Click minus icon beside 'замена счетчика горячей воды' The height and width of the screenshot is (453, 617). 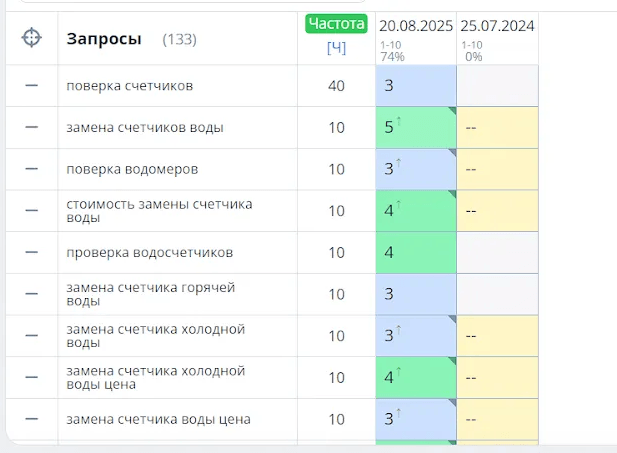point(32,294)
